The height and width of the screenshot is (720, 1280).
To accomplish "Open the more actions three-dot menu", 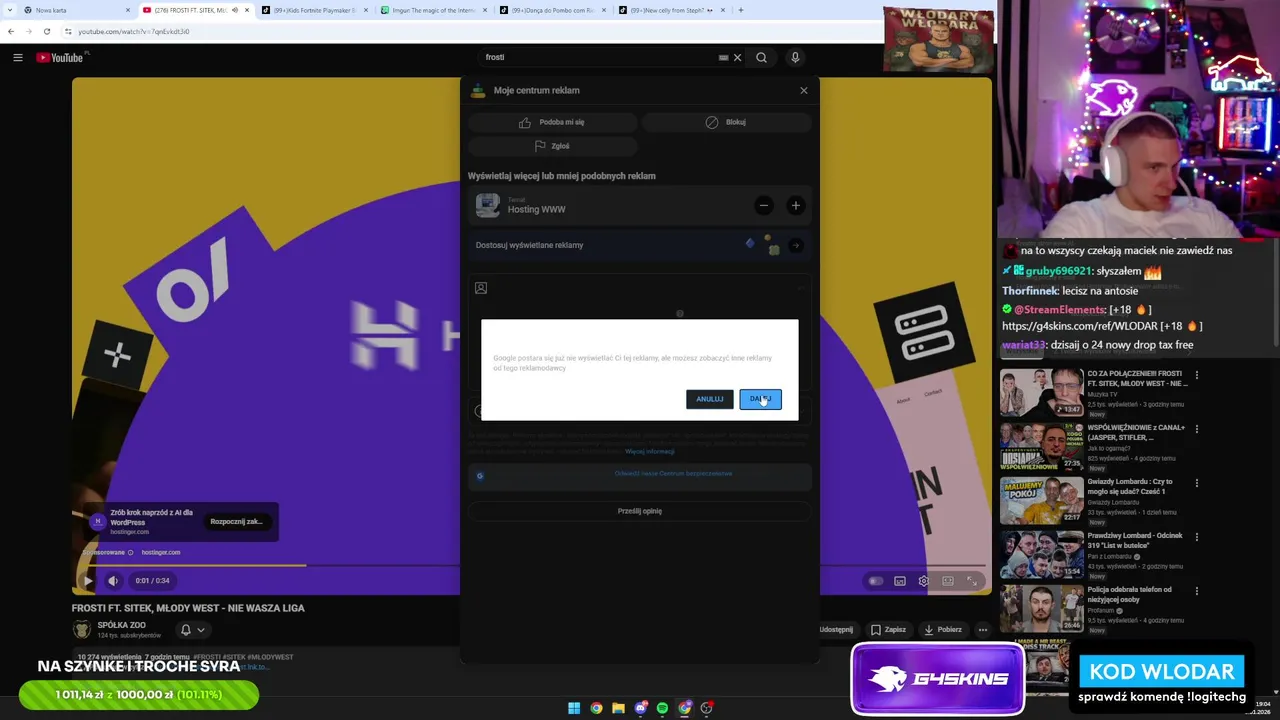I will tap(983, 630).
